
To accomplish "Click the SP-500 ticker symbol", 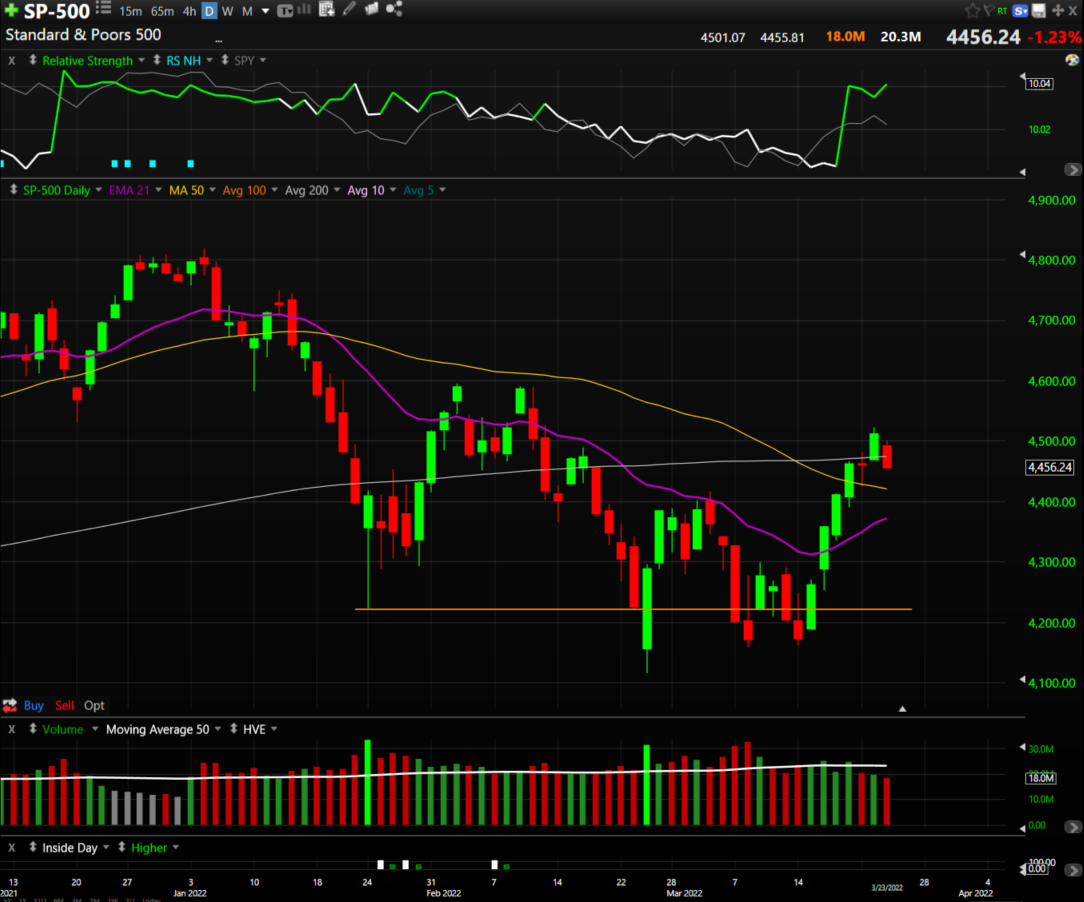I will 57,11.
